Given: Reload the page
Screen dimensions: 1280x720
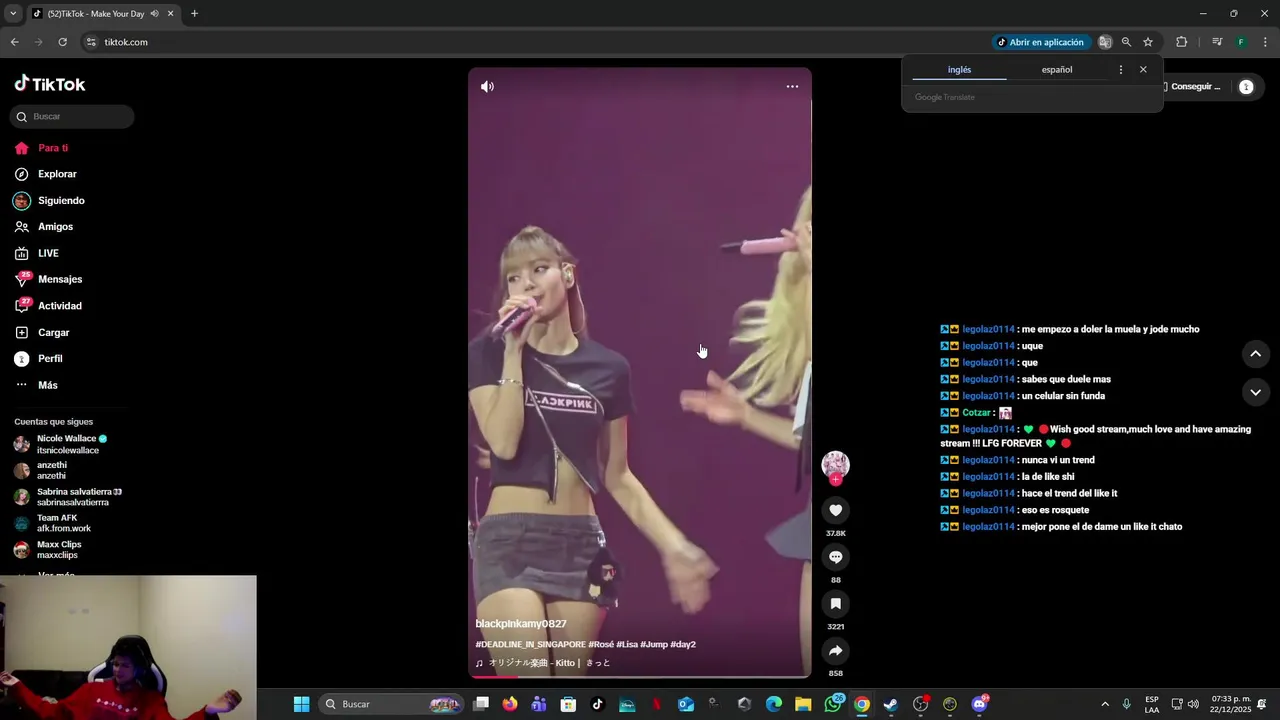Looking at the screenshot, I should click(62, 42).
